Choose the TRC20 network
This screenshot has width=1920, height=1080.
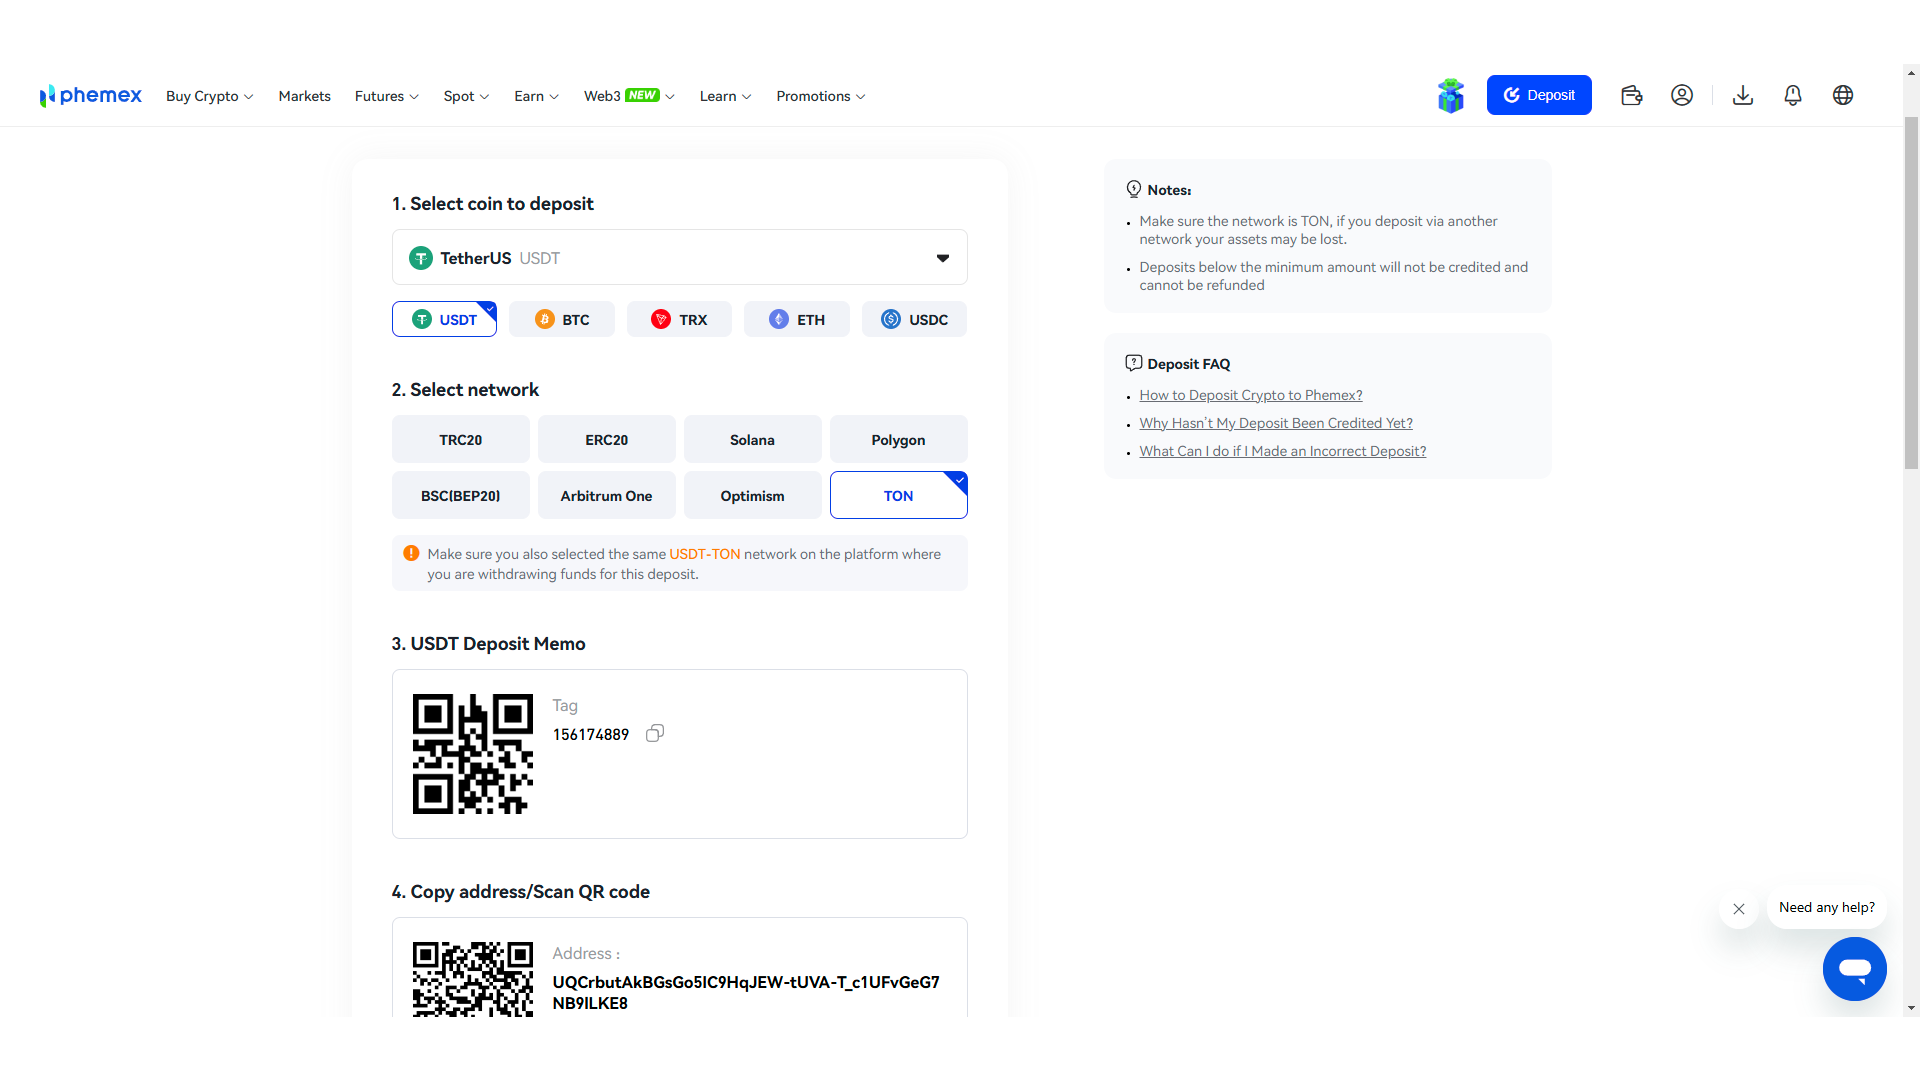tap(461, 439)
